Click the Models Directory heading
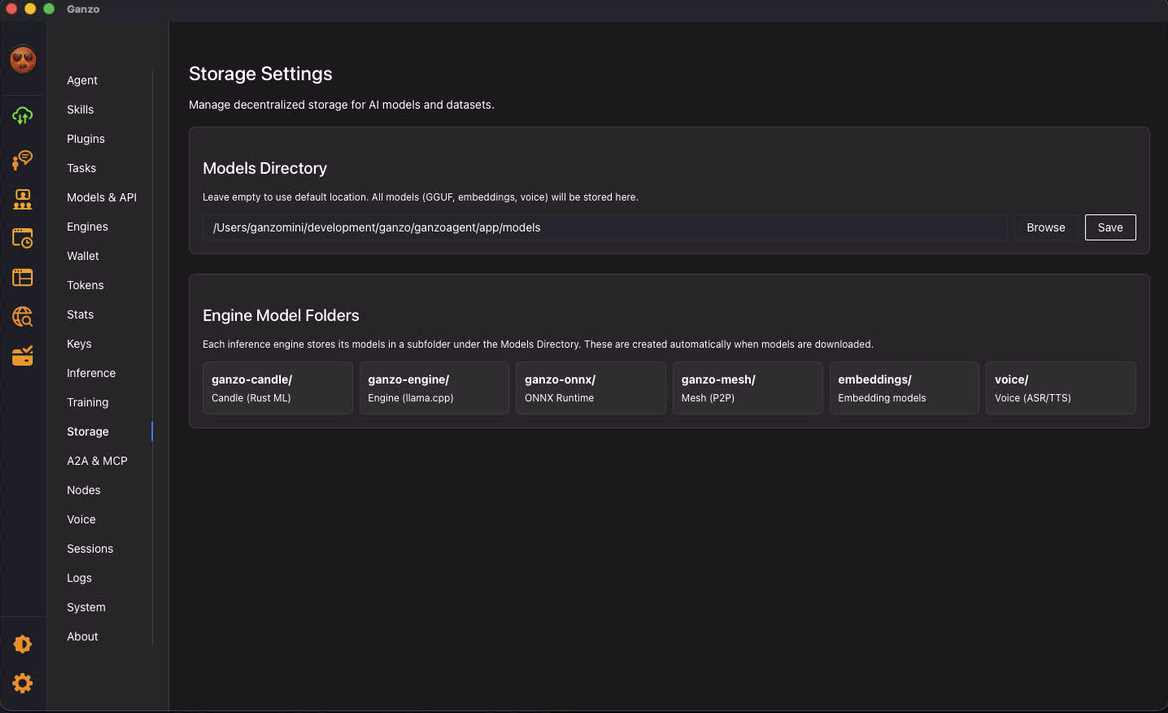 point(264,168)
